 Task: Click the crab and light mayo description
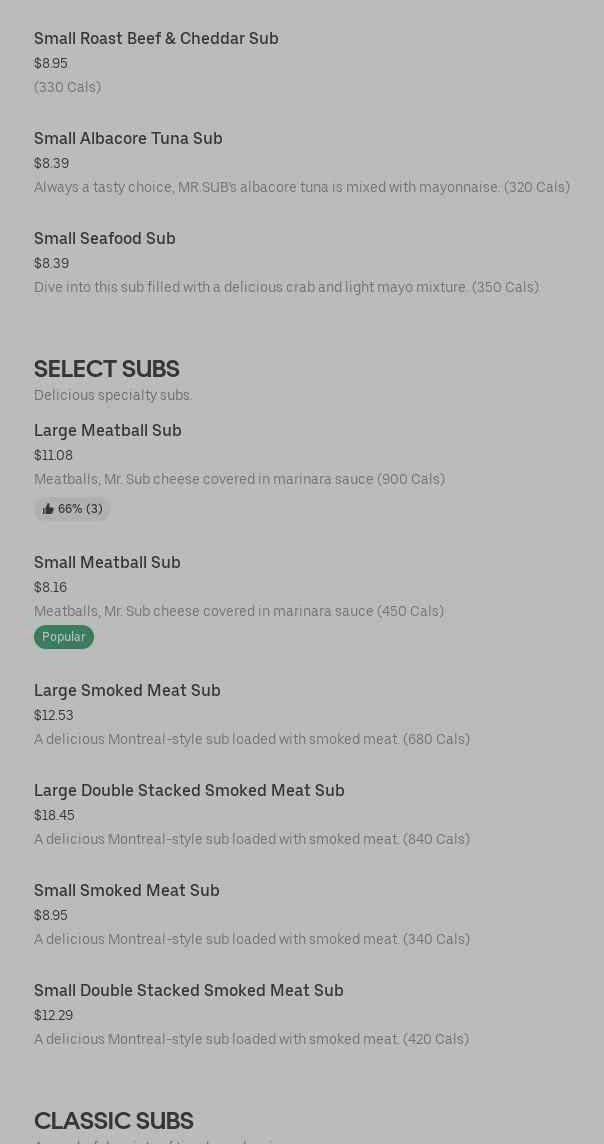286,287
